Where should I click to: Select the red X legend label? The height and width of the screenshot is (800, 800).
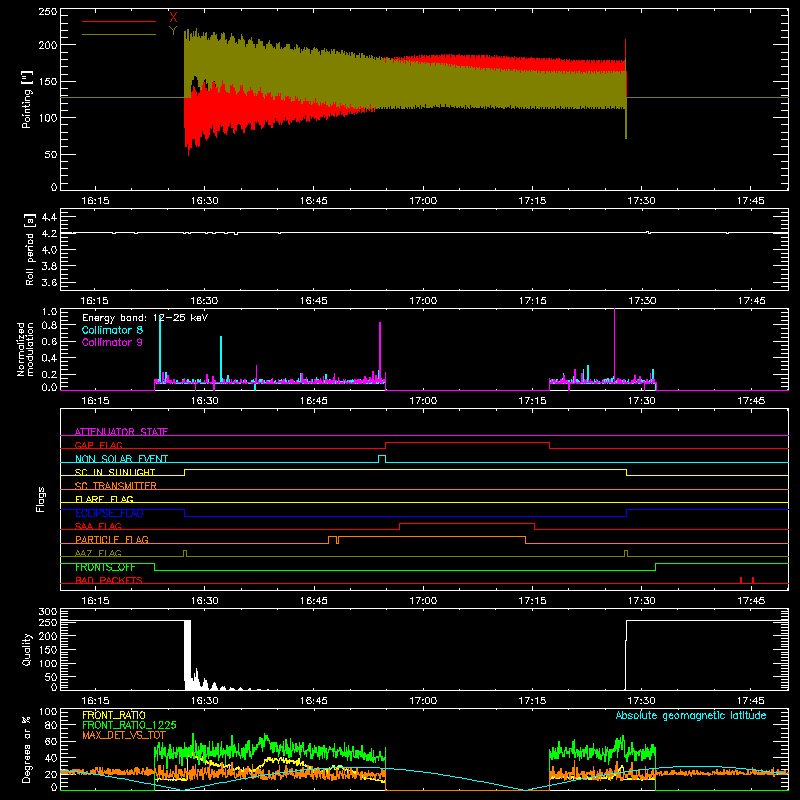[x=173, y=18]
